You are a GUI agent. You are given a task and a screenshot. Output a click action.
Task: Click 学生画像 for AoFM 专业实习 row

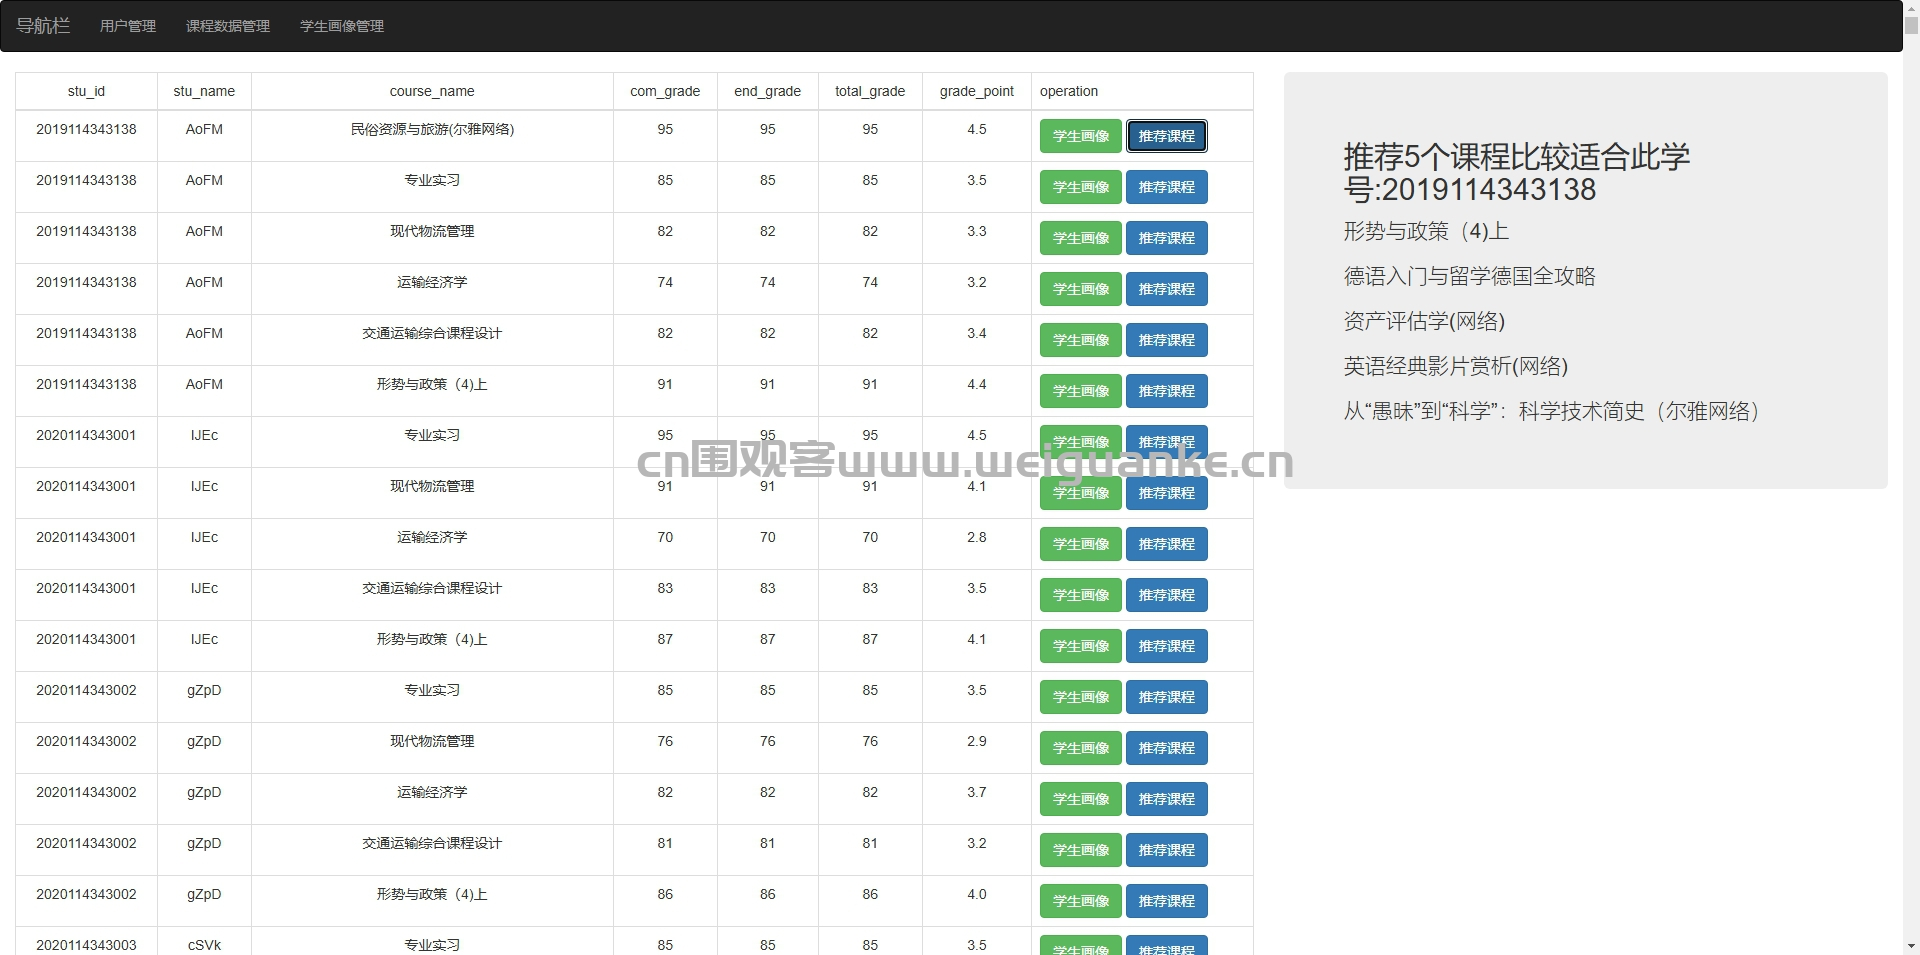pos(1081,187)
